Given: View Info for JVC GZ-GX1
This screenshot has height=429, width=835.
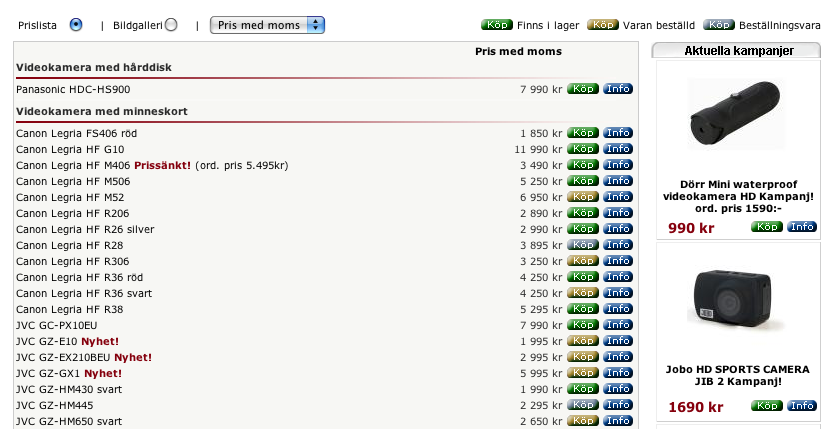Looking at the screenshot, I should [x=618, y=372].
